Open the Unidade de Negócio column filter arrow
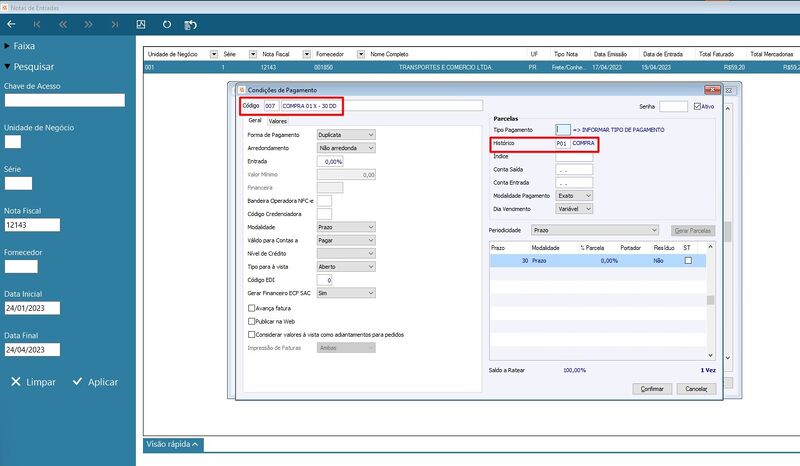This screenshot has width=800, height=466. [x=214, y=54]
